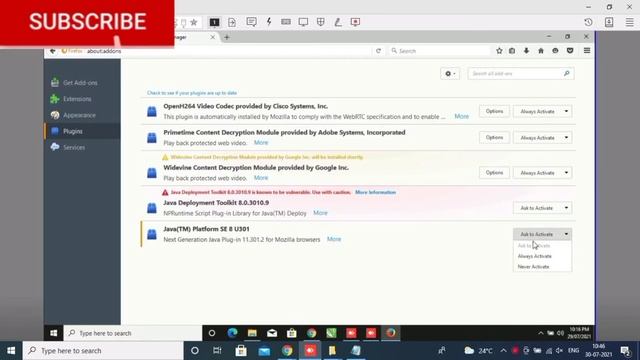Click the shield icon in the top toolbar
Image resolution: width=640 pixels, height=360 pixels.
tap(321, 22)
